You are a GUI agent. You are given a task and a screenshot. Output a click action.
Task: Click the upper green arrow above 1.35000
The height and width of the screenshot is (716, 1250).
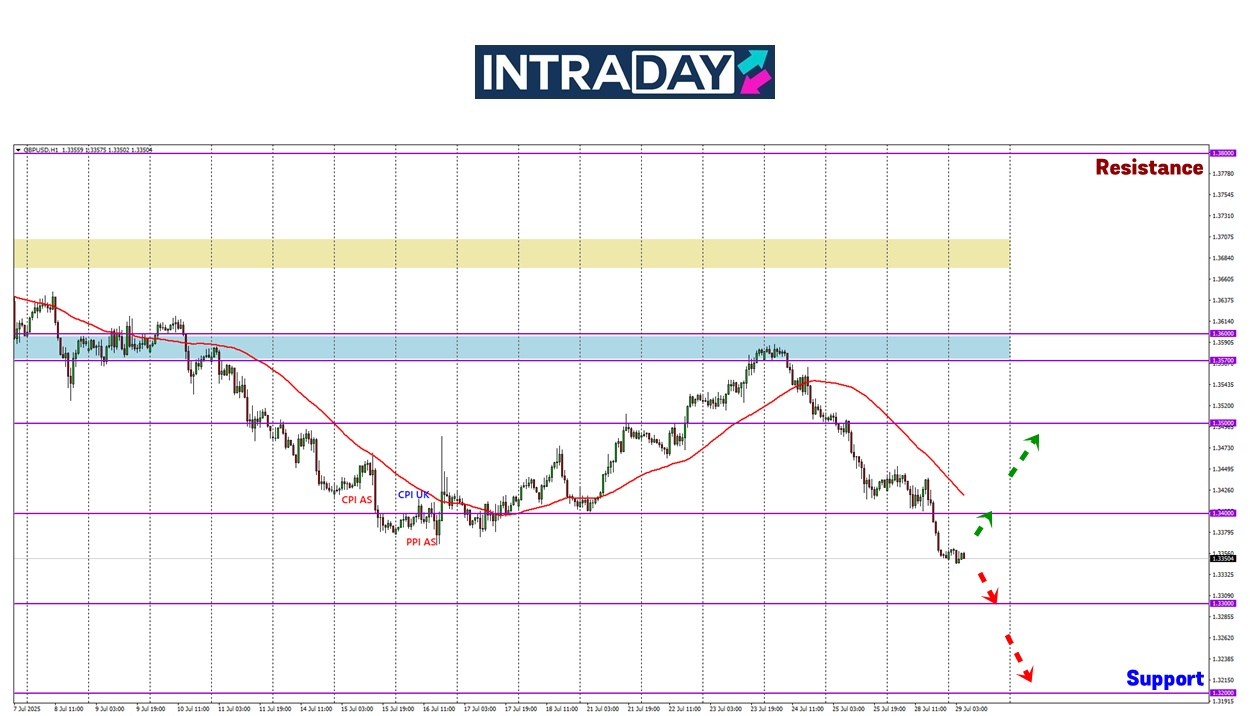[1023, 454]
